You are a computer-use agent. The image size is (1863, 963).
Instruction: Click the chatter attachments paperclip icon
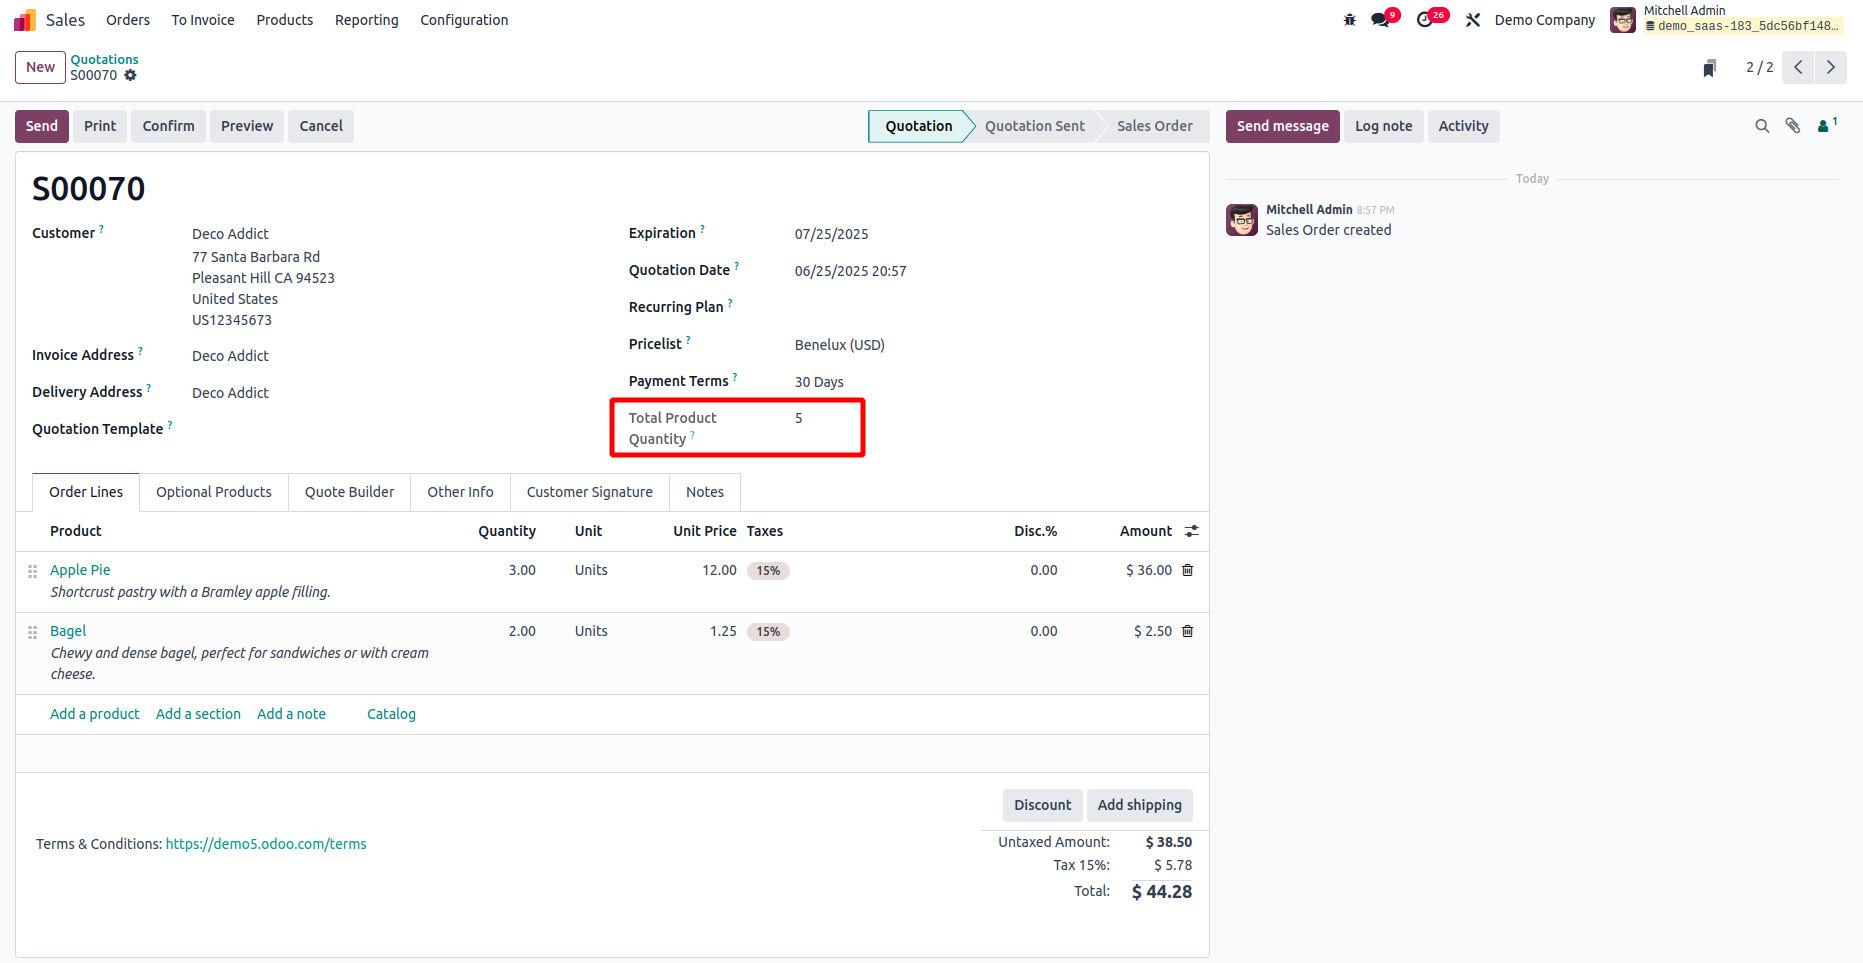pos(1793,126)
